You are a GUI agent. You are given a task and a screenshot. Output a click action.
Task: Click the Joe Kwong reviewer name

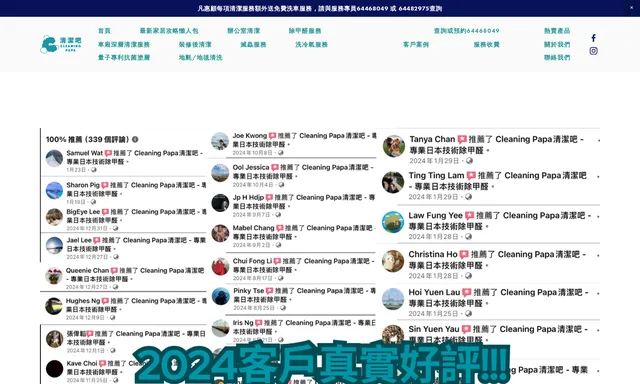pos(250,135)
